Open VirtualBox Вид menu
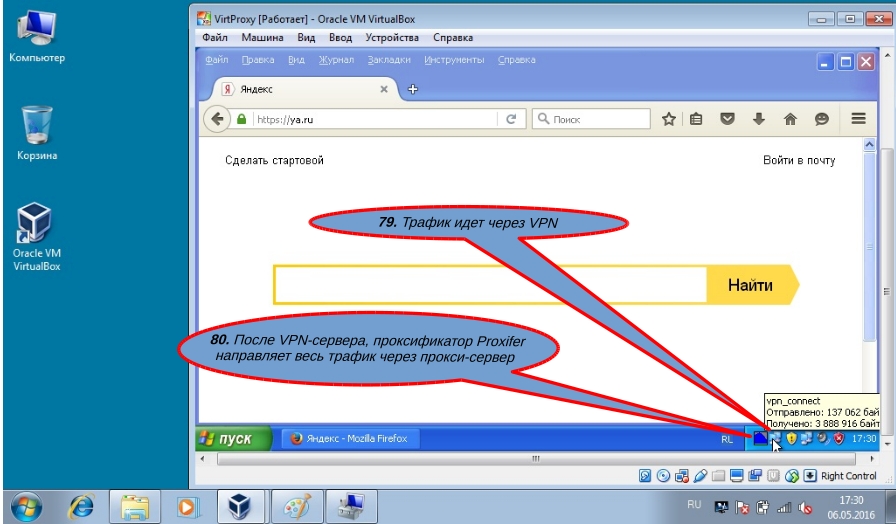The image size is (896, 524). click(x=306, y=38)
